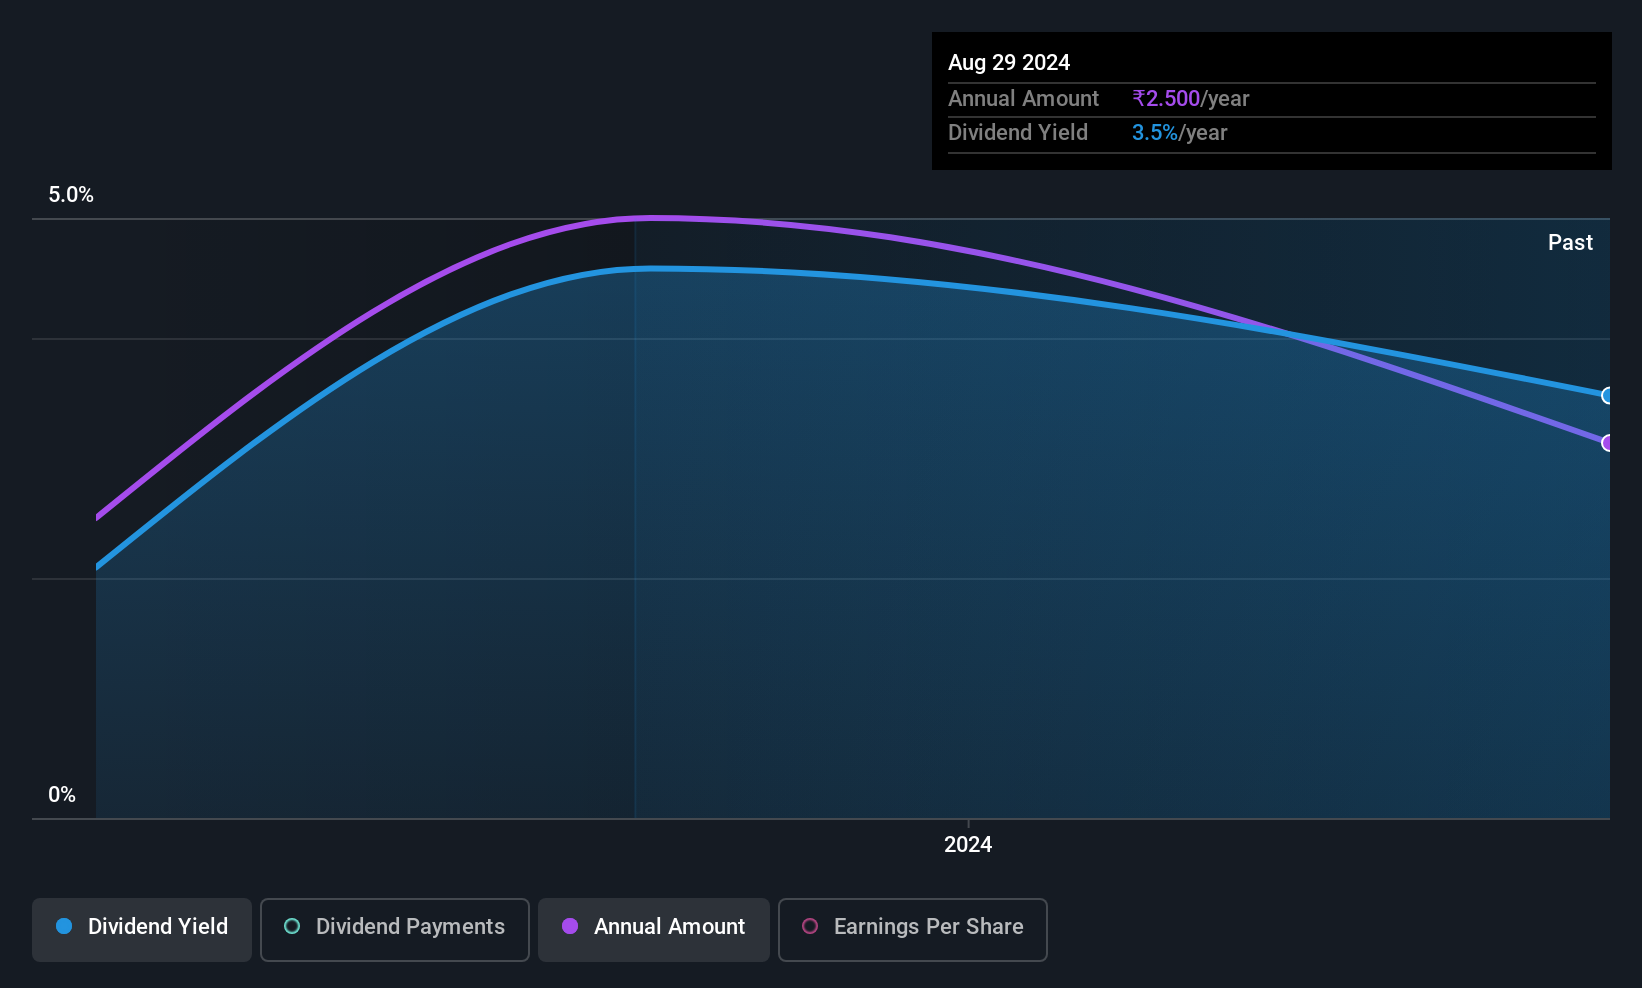
Task: Click the 2024 x-axis label
Action: 968,844
